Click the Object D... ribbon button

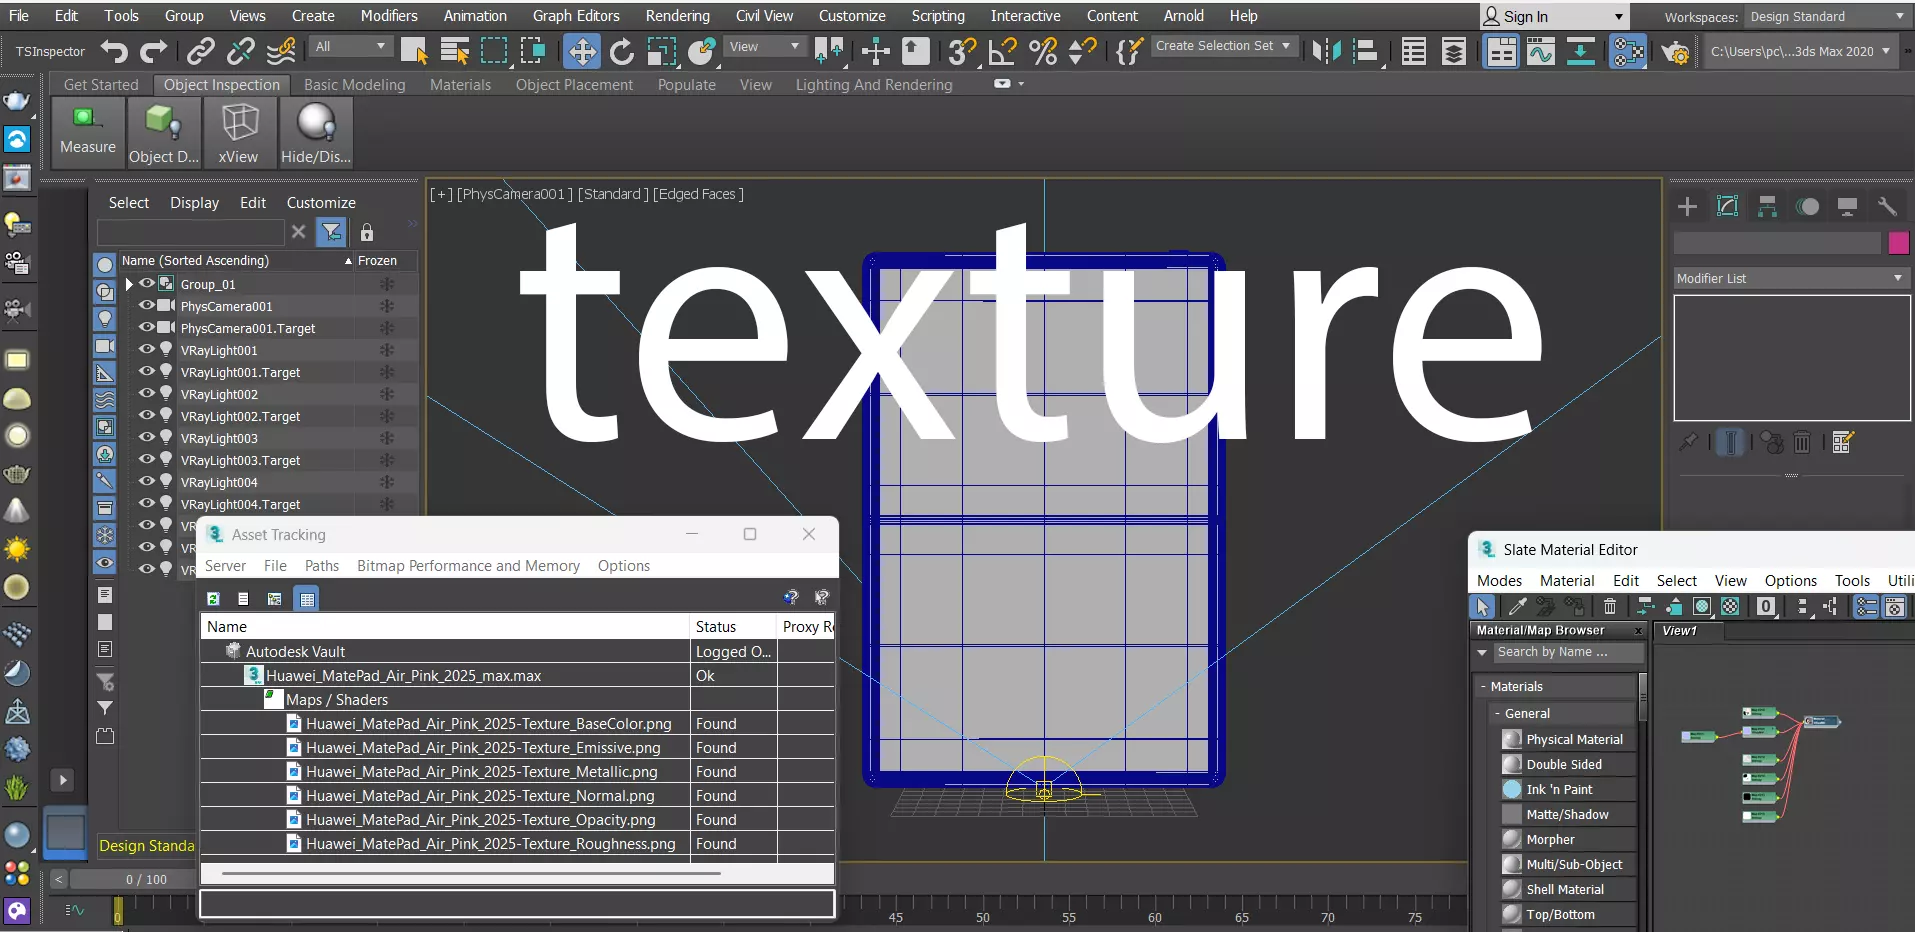pos(165,131)
